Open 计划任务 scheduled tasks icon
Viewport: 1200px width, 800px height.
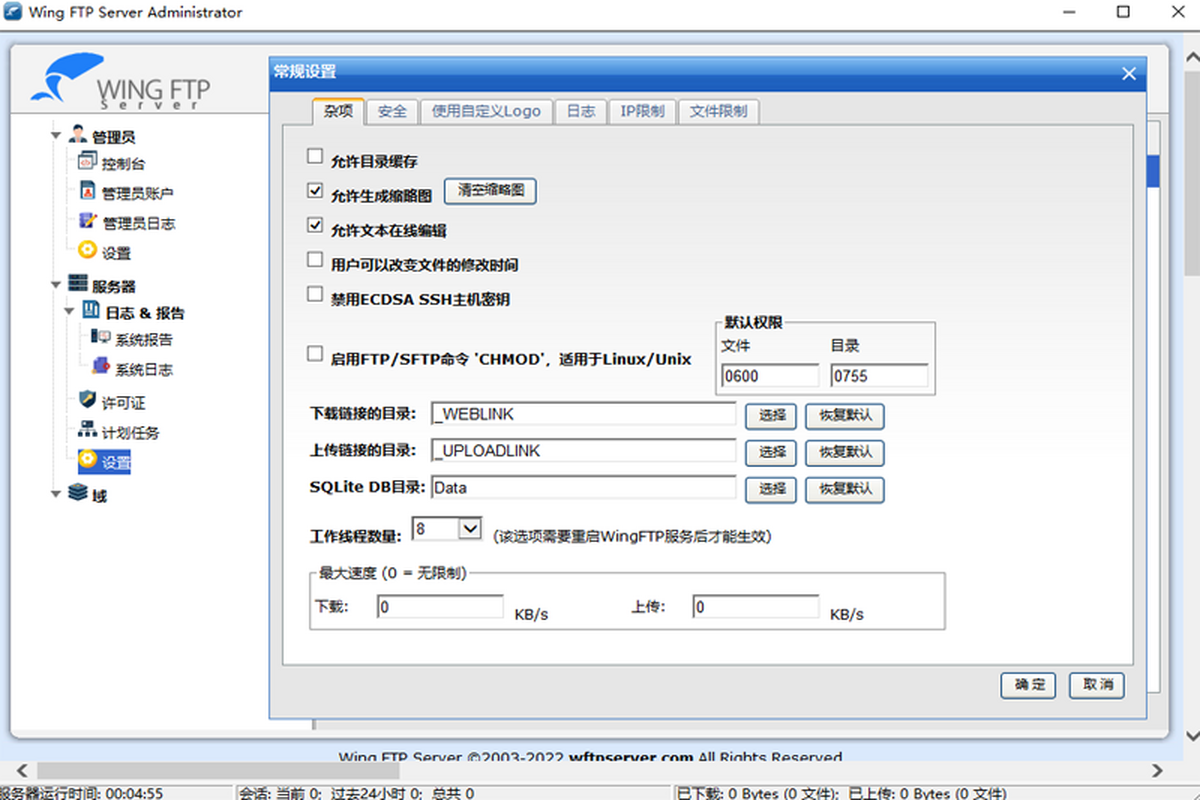[87, 431]
